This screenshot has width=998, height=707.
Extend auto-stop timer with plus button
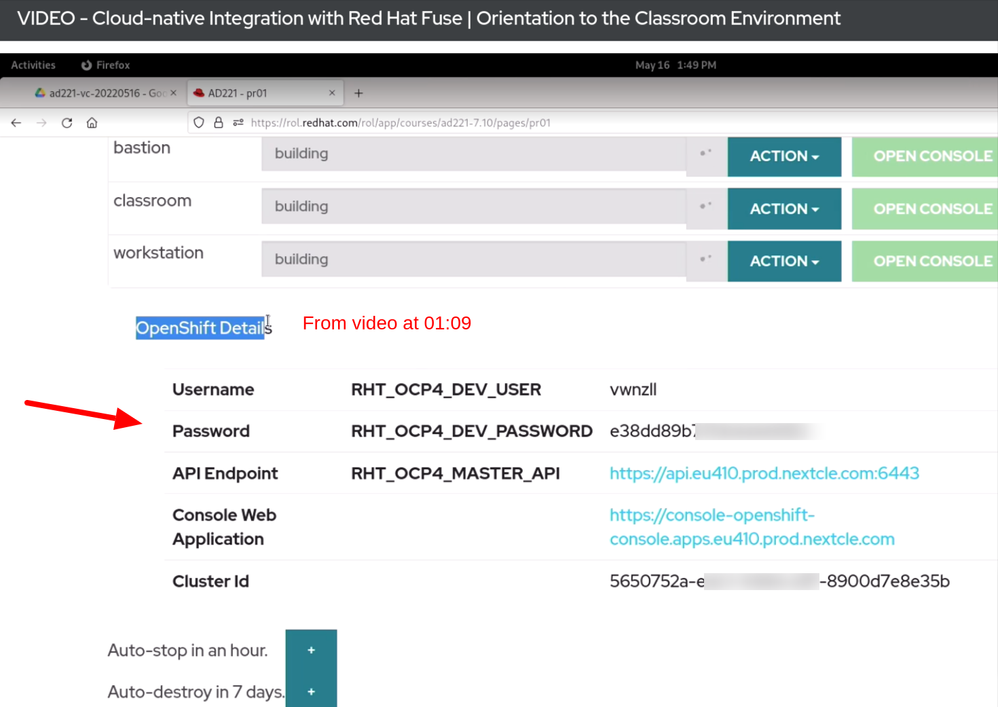(311, 650)
